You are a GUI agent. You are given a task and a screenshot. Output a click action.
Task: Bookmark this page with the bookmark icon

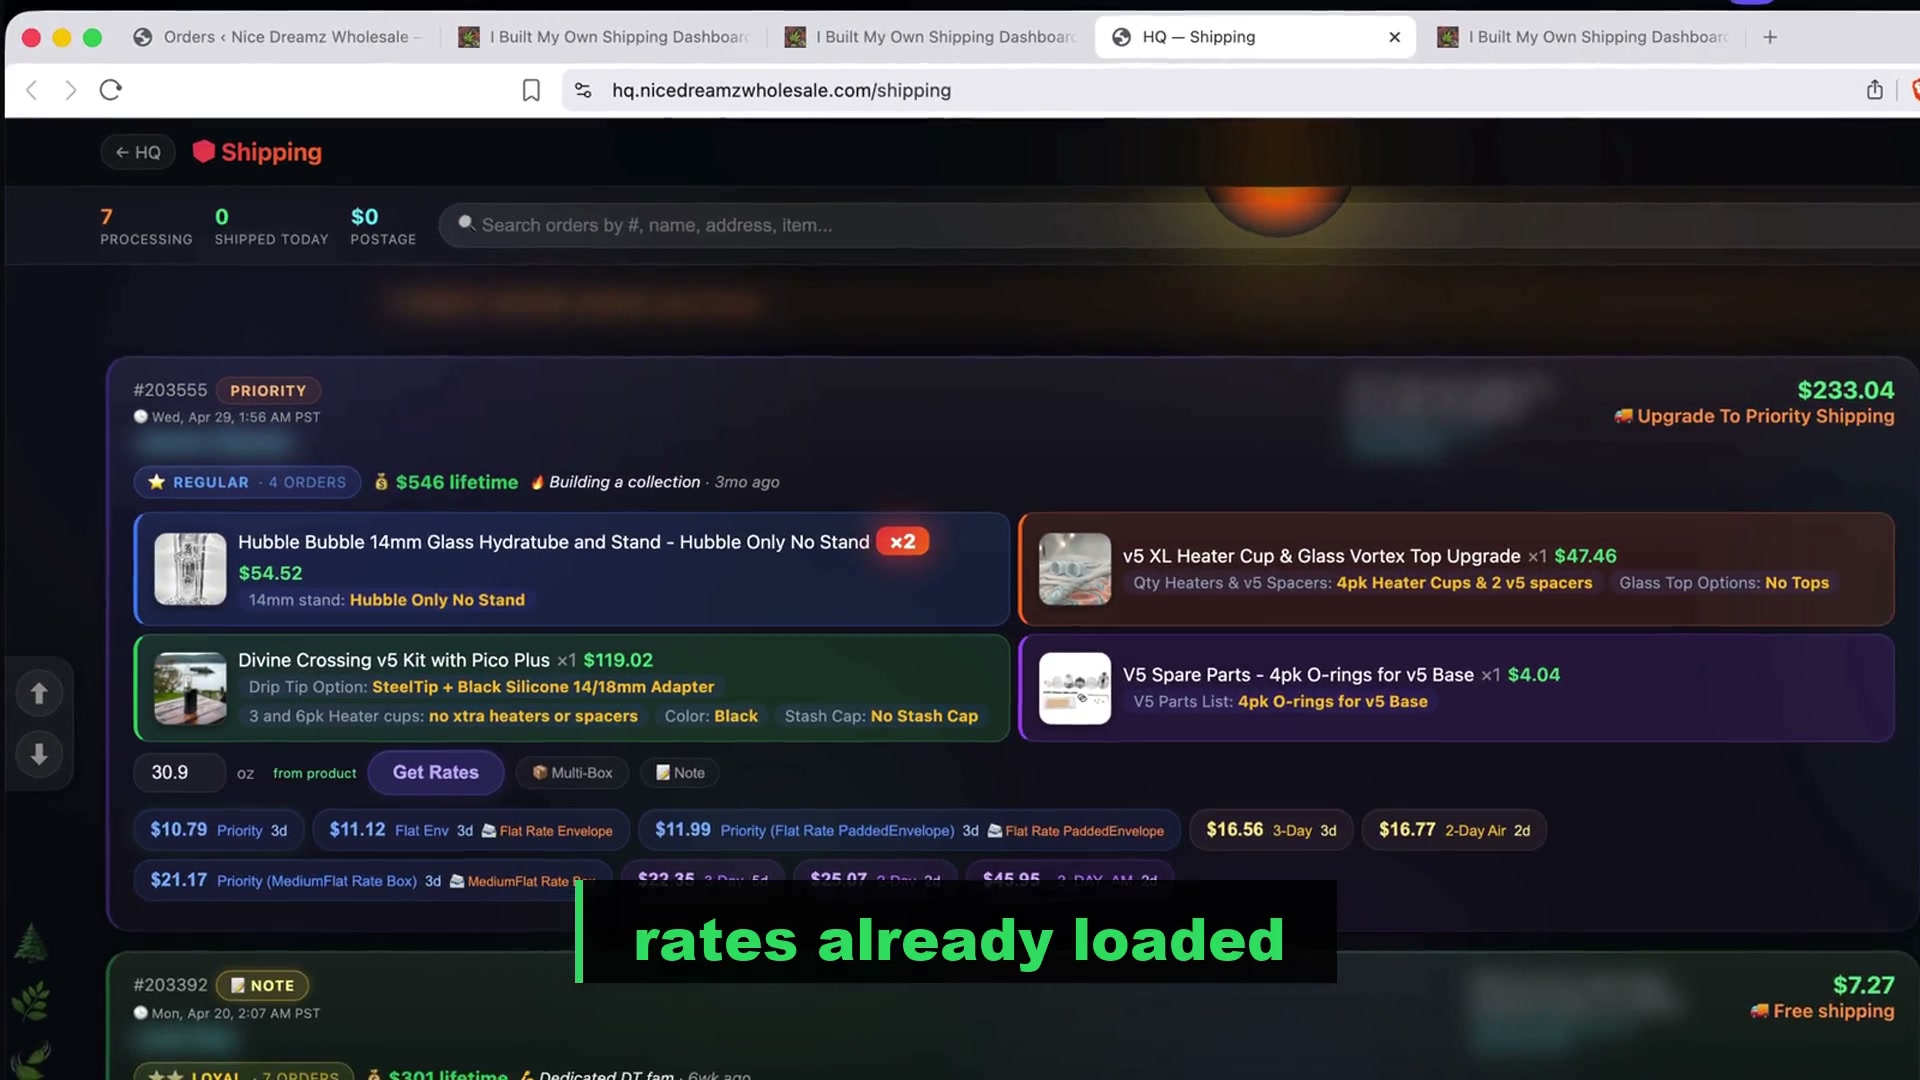(531, 90)
